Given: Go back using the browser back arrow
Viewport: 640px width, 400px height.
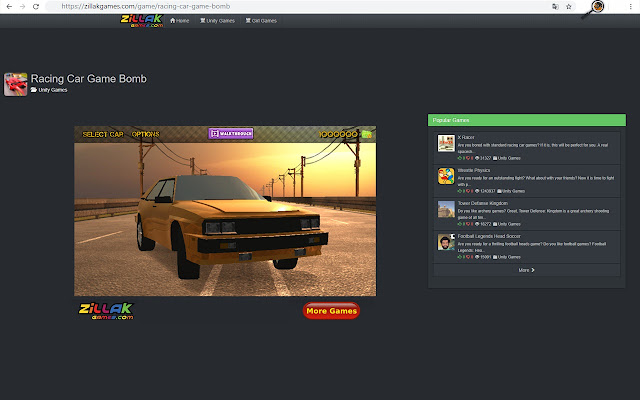Looking at the screenshot, I should click(x=9, y=7).
